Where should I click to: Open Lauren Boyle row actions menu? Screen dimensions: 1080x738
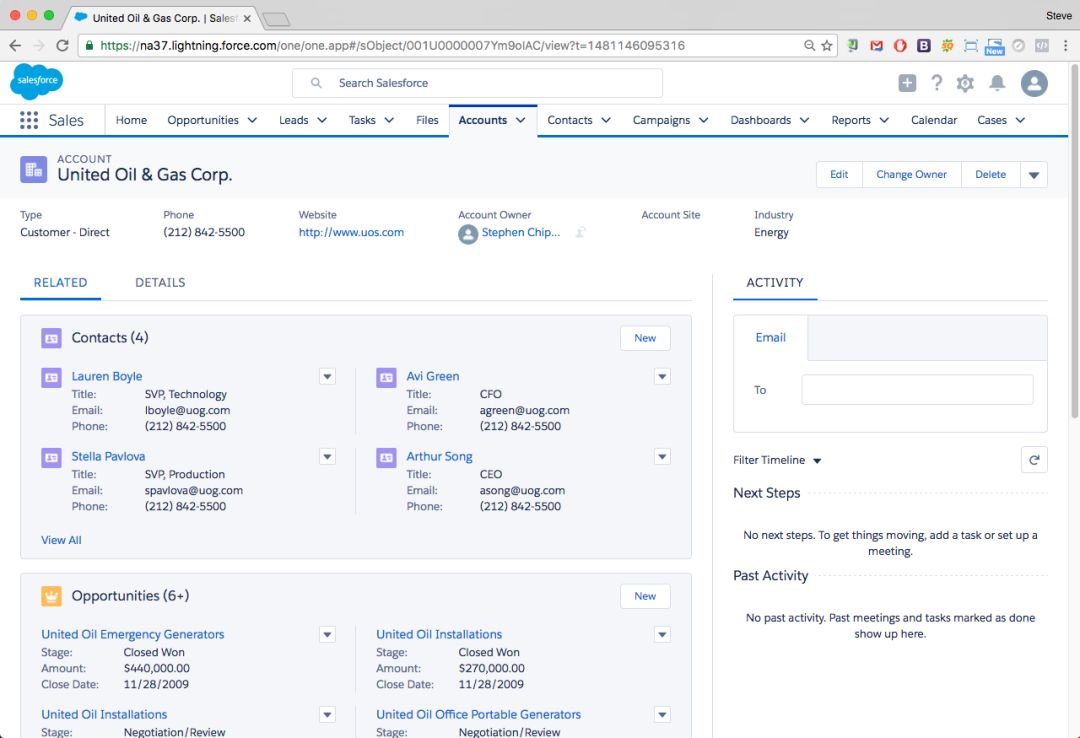(327, 376)
